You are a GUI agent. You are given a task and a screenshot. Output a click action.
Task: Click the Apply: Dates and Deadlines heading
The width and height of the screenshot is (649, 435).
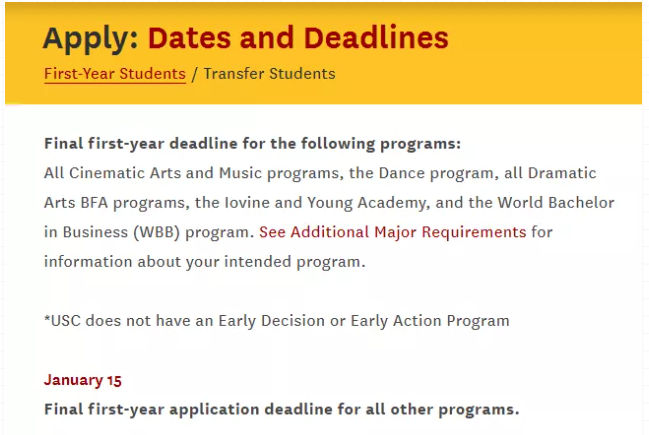(245, 38)
